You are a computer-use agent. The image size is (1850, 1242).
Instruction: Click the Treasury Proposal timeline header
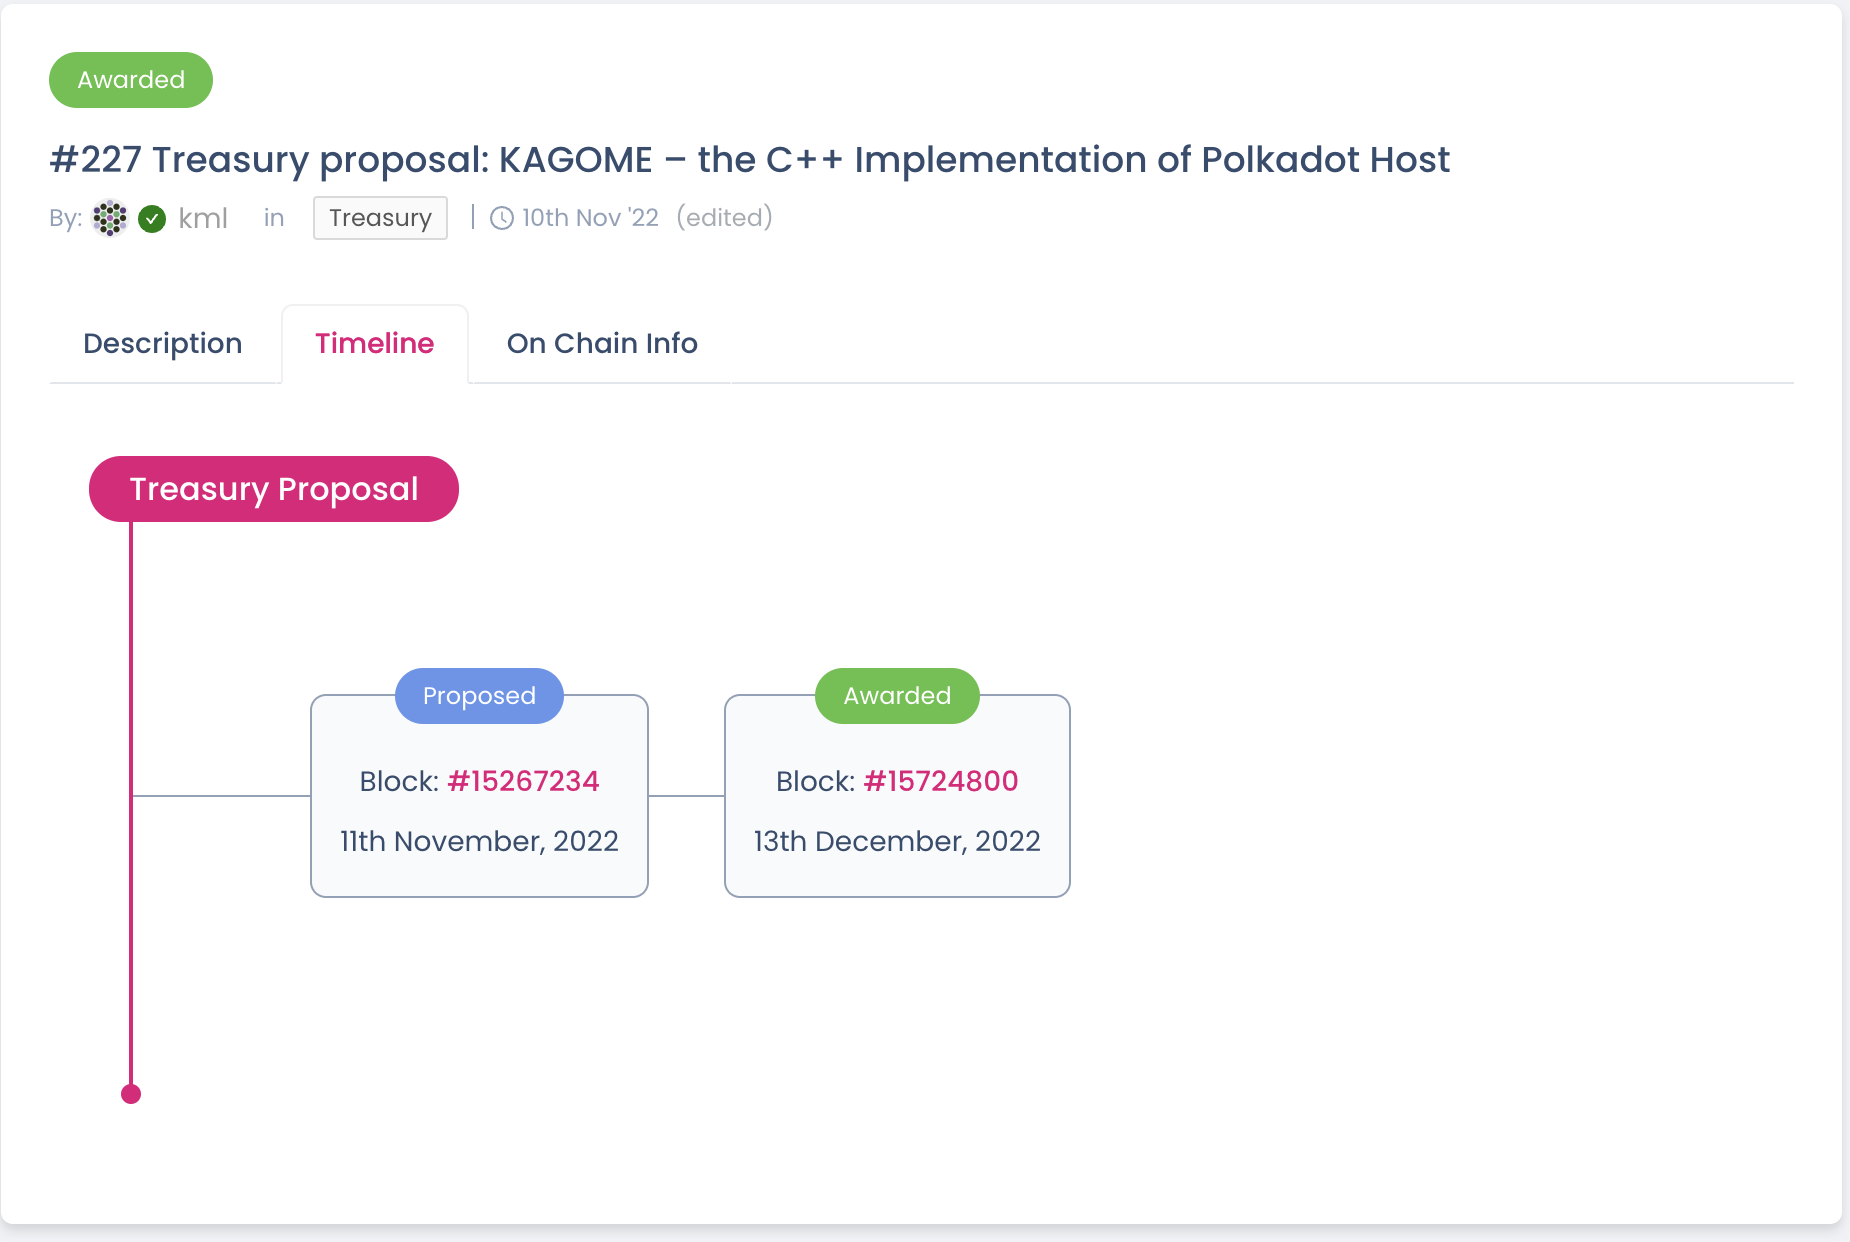coord(274,489)
